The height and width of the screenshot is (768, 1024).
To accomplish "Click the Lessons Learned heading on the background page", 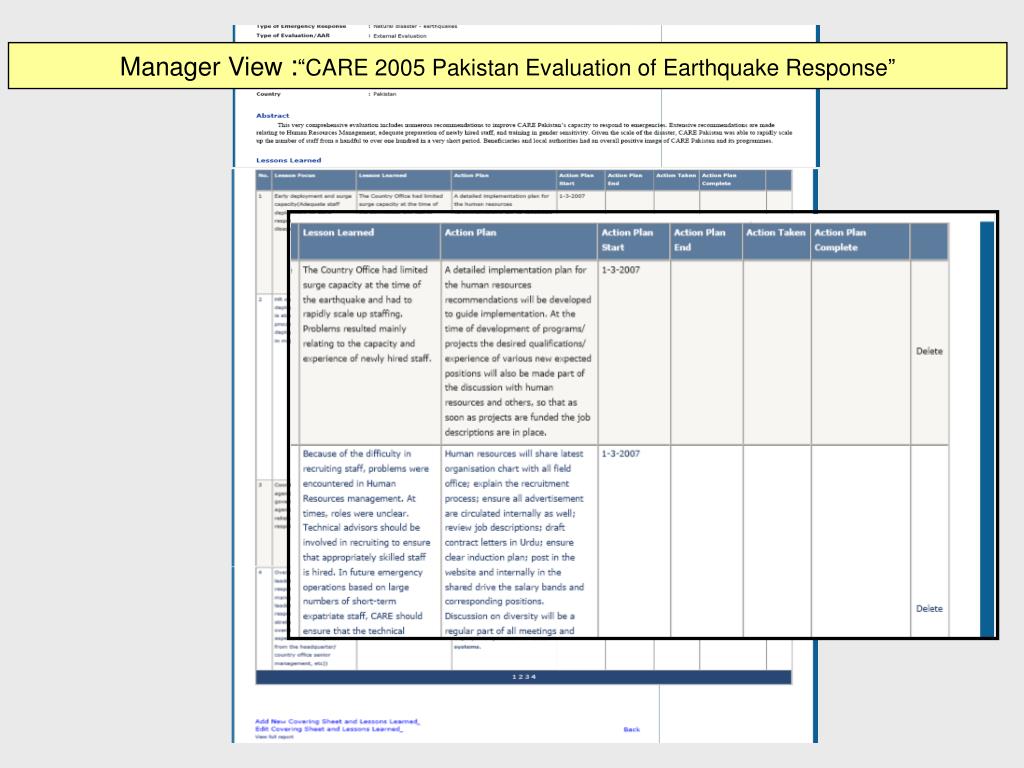I will [x=289, y=160].
